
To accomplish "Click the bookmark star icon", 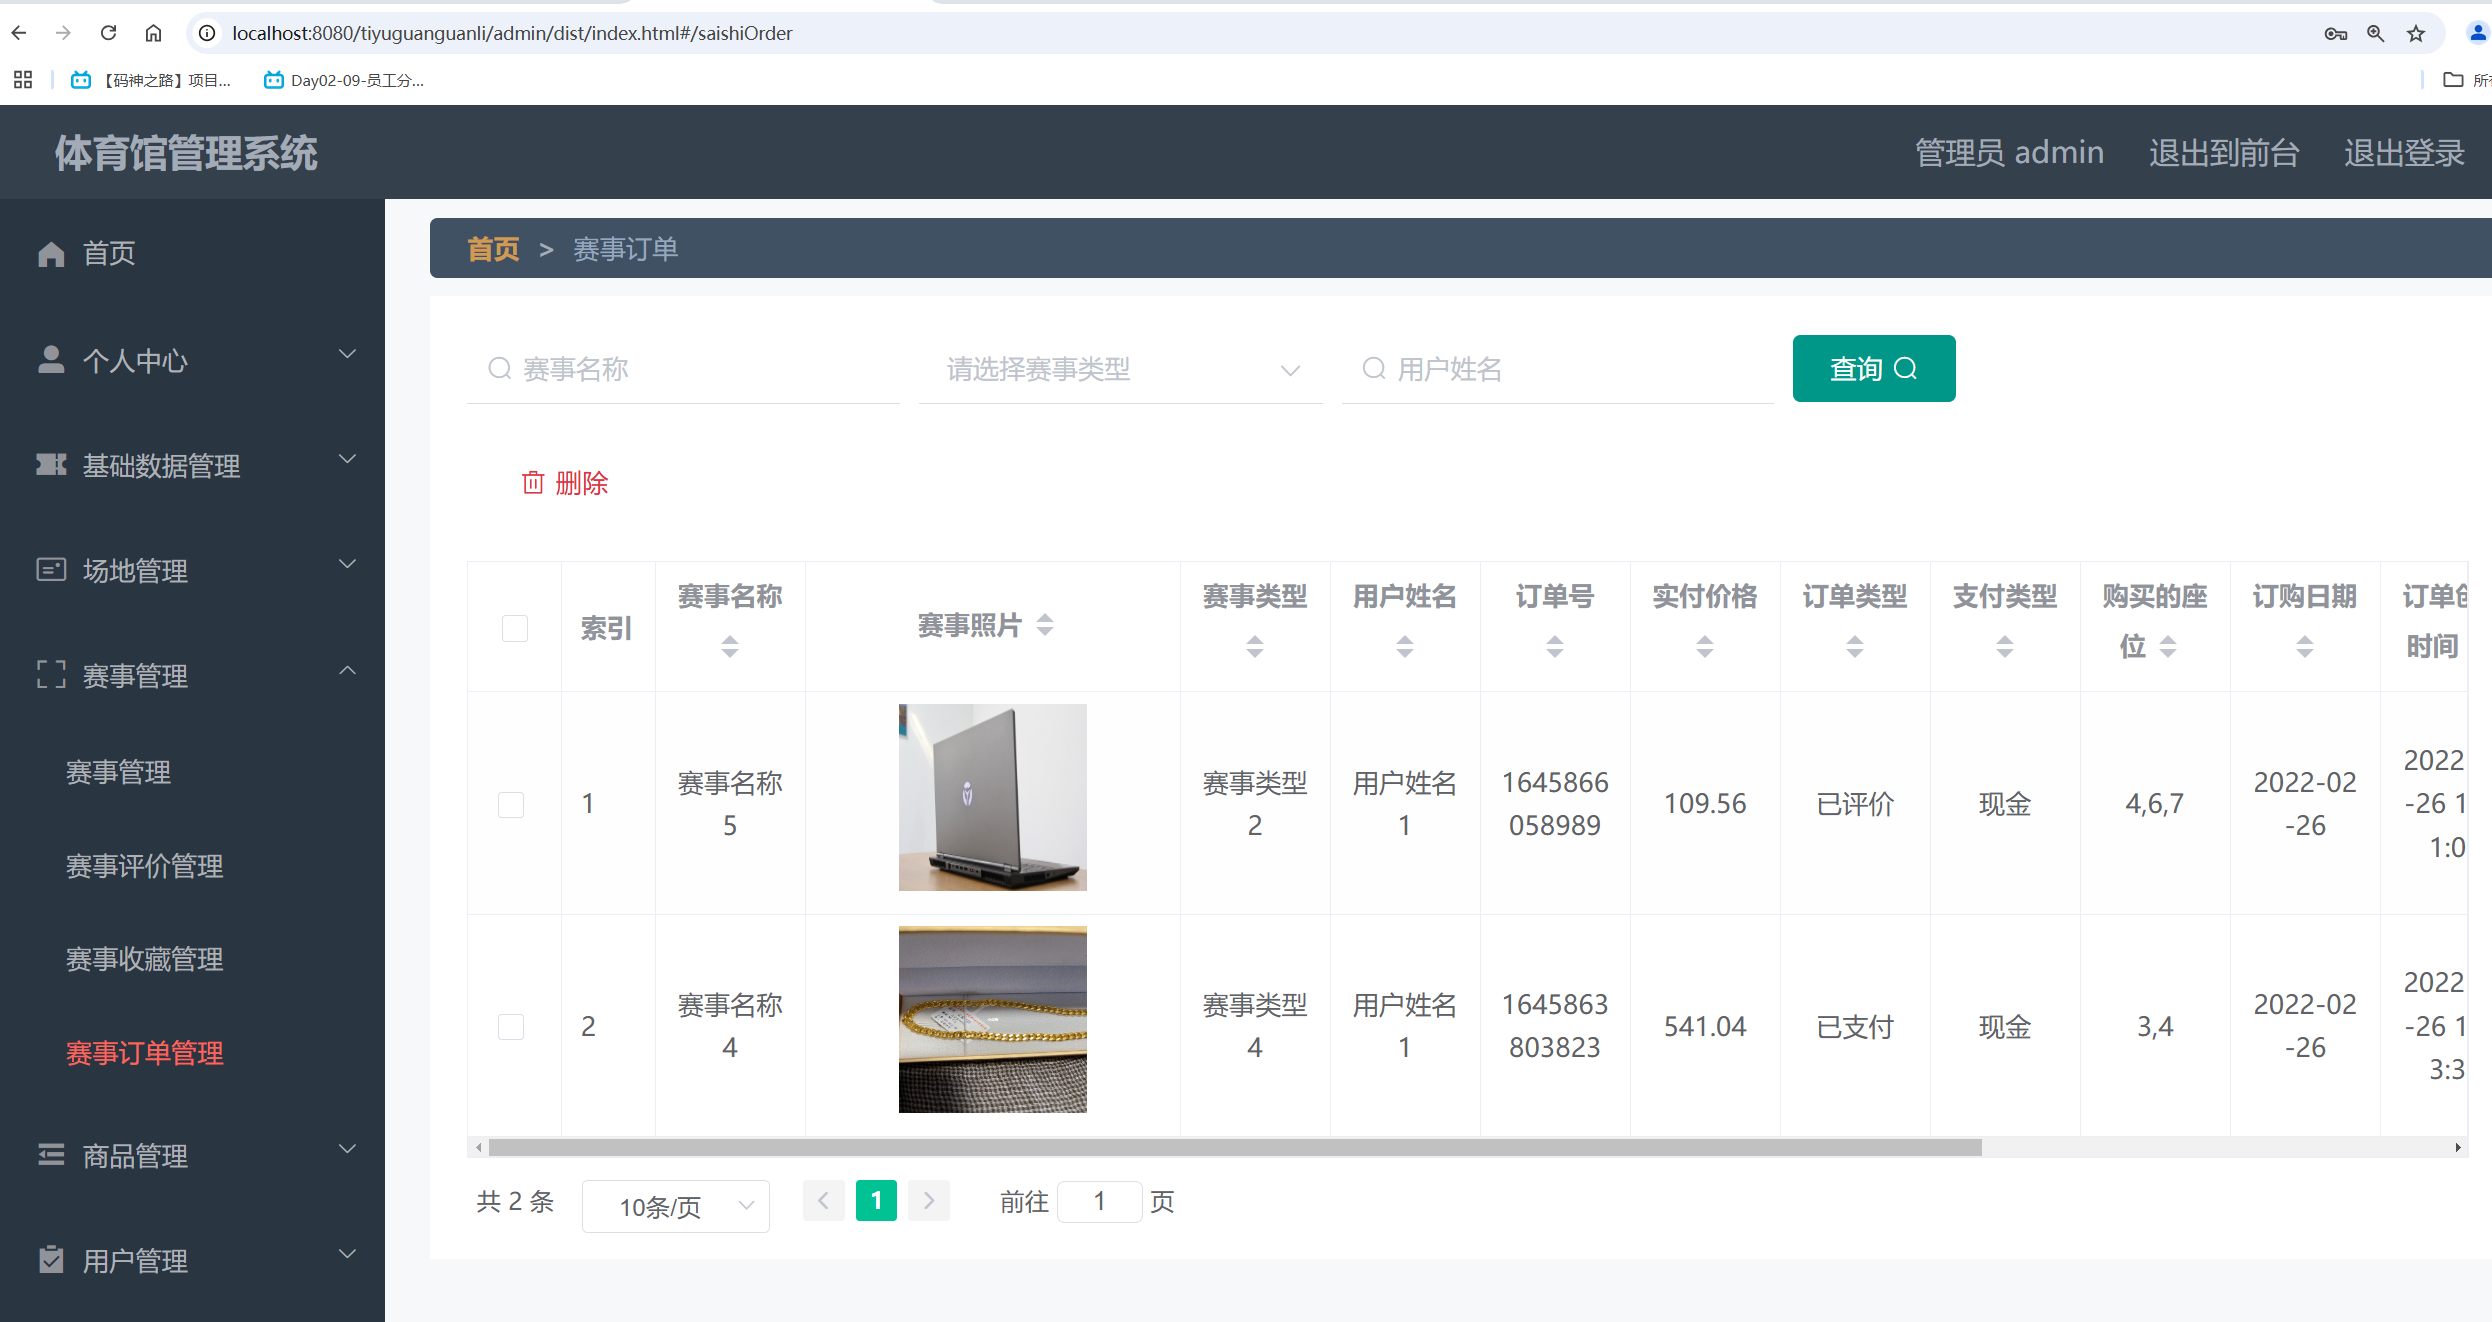I will tap(2416, 33).
